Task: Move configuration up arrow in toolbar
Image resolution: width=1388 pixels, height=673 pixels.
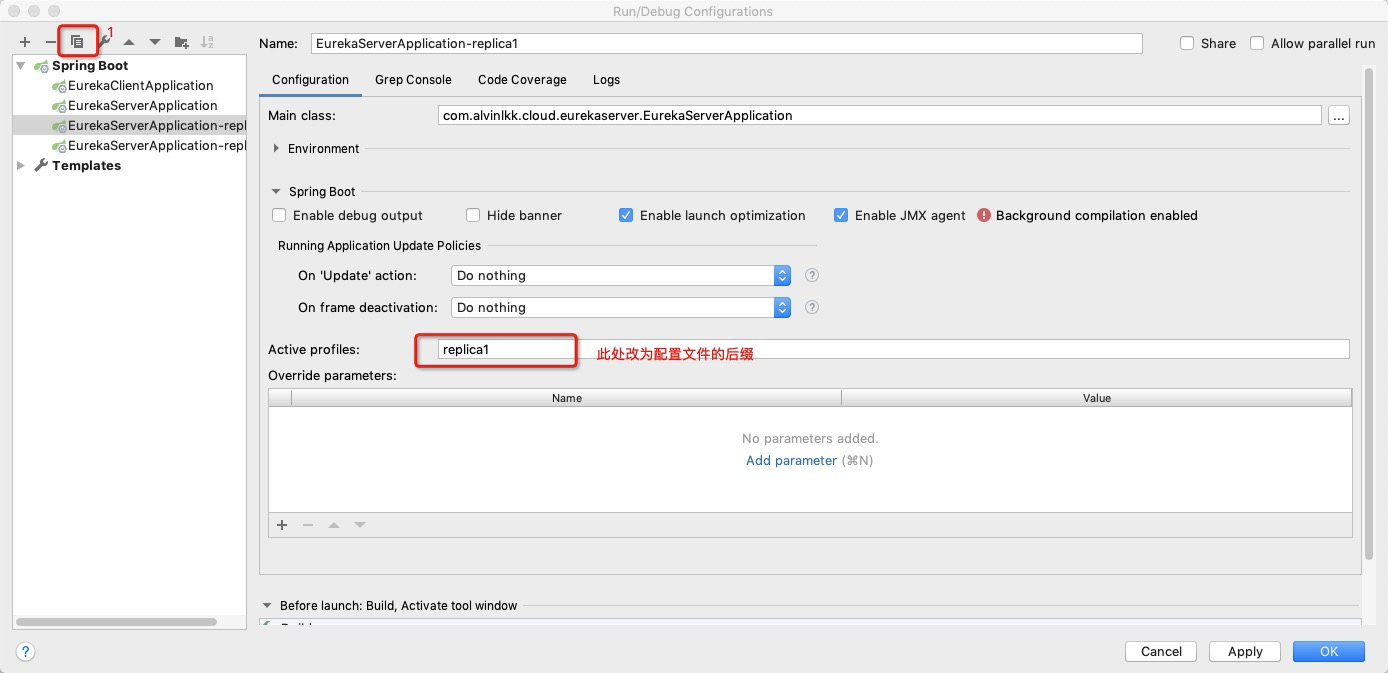Action: coord(129,42)
